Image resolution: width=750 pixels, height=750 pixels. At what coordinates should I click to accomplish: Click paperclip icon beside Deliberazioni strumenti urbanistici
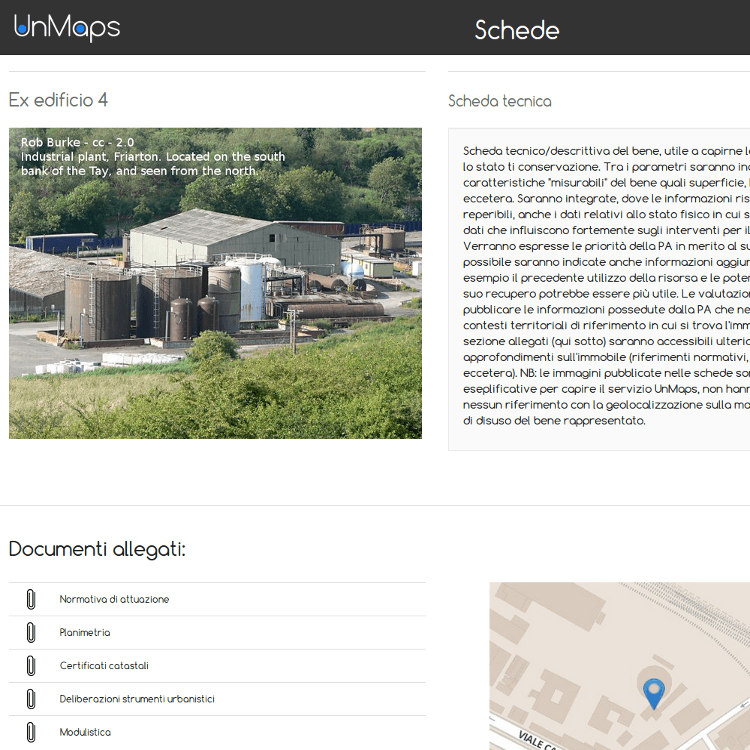[31, 699]
